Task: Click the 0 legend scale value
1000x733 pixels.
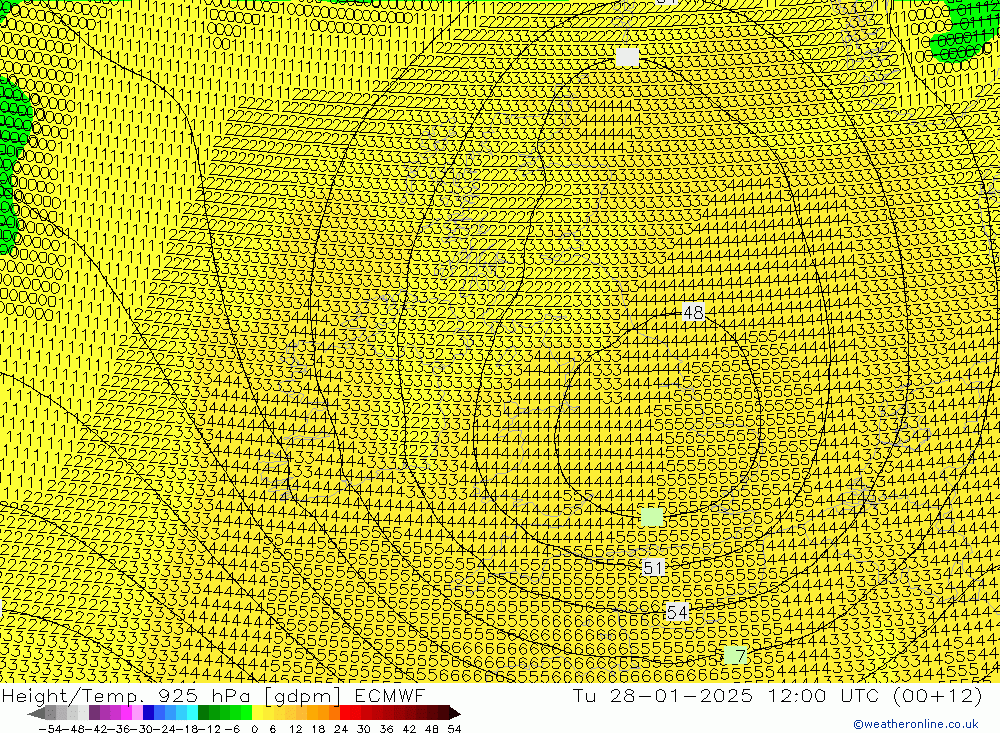Action: [x=254, y=729]
